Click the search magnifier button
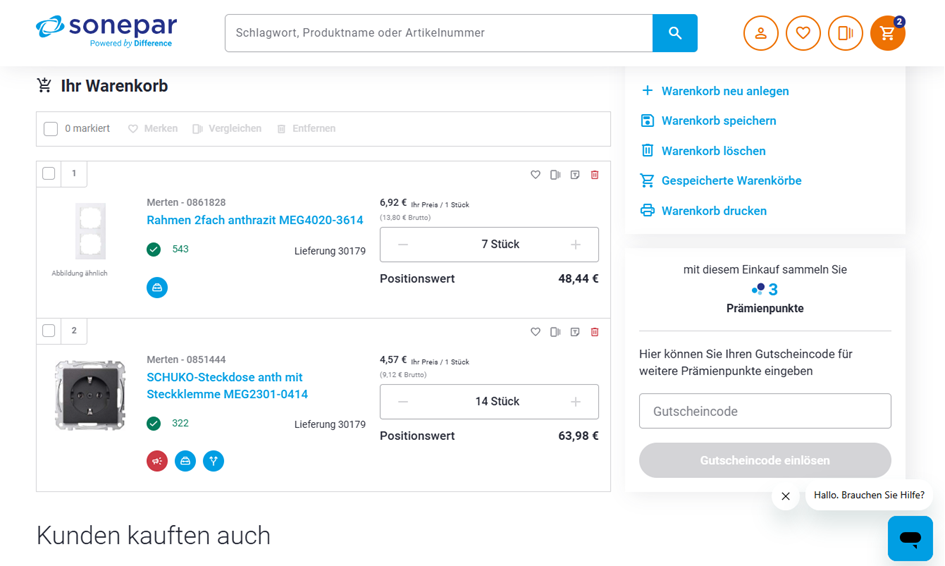This screenshot has width=945, height=566. [x=675, y=33]
